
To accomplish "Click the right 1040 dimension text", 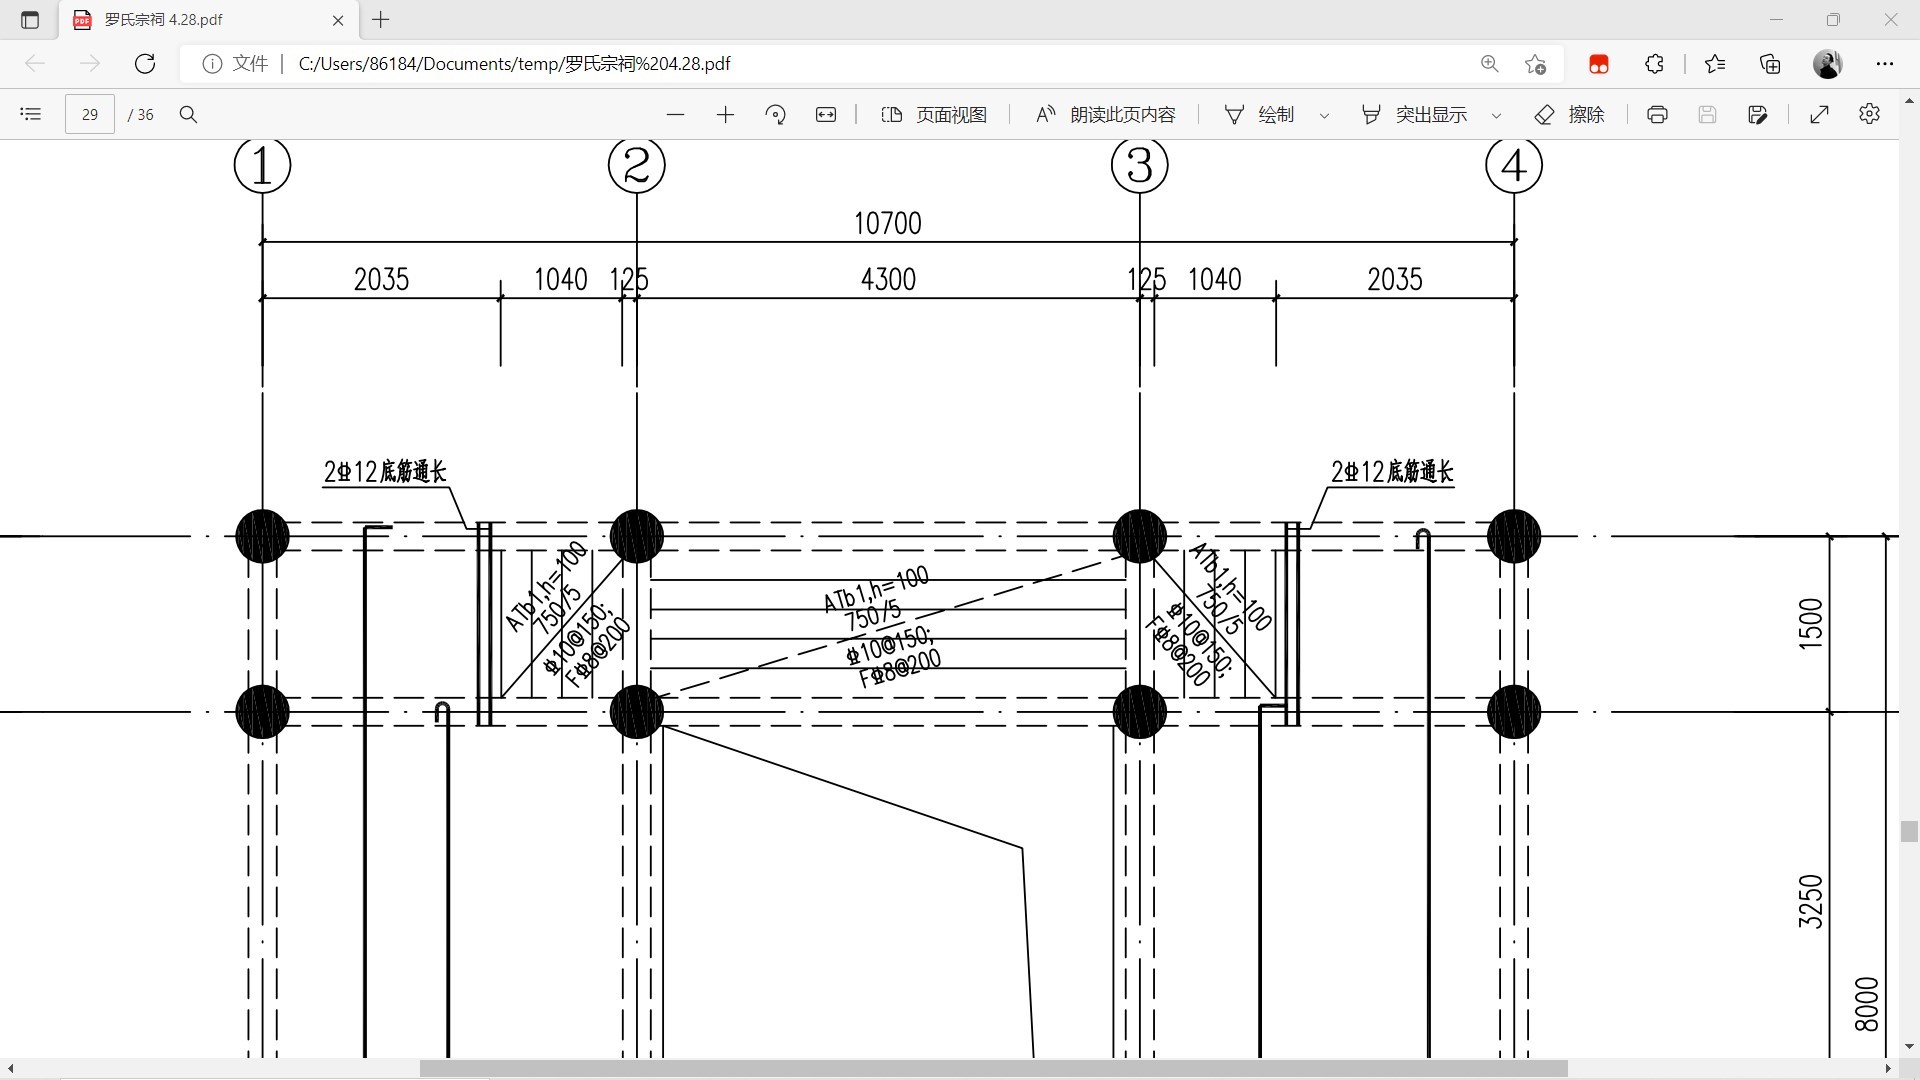I will coord(1215,279).
